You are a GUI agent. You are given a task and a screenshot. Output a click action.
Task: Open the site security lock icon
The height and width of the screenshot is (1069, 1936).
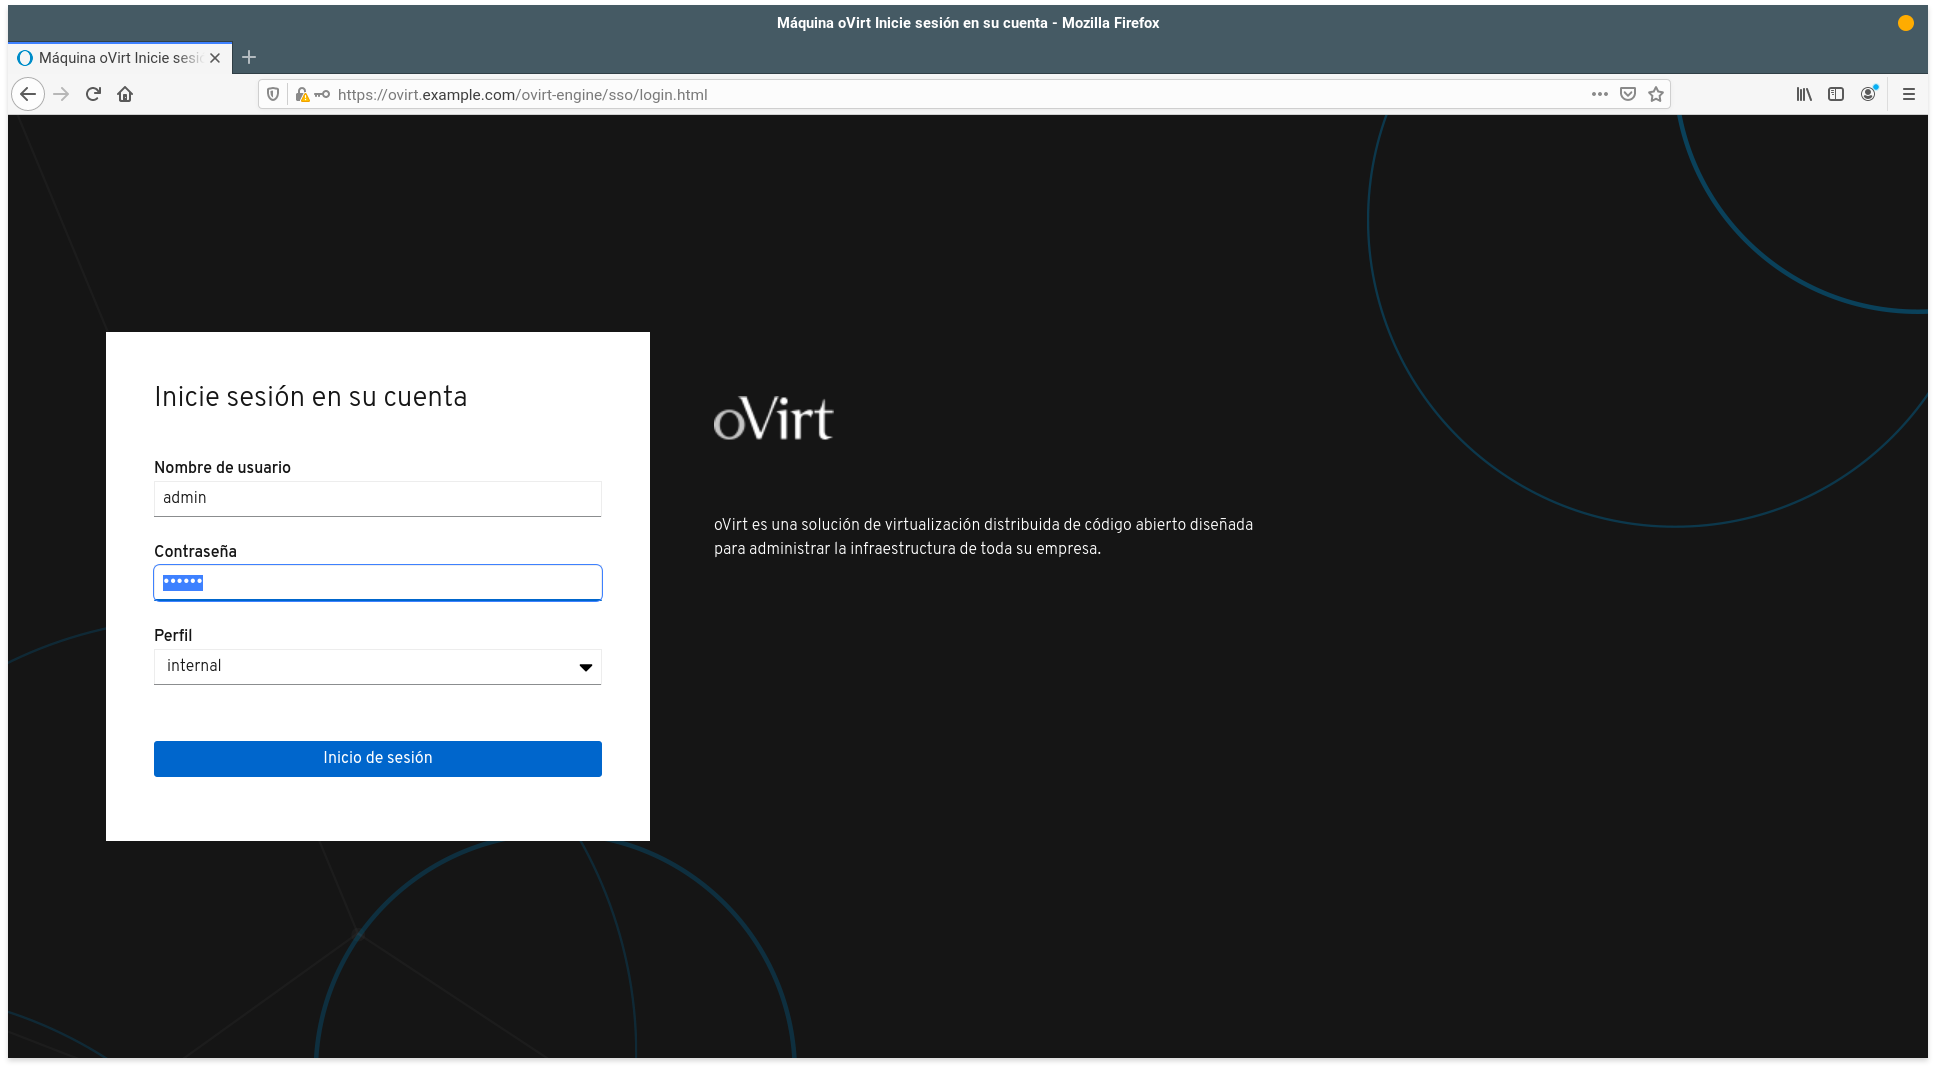(x=302, y=94)
